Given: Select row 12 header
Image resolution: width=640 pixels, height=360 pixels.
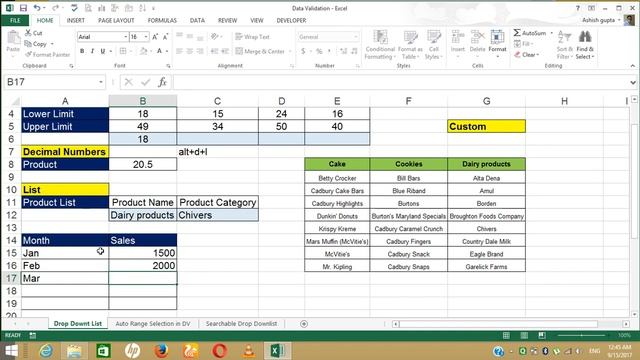Looking at the screenshot, I should (x=11, y=215).
